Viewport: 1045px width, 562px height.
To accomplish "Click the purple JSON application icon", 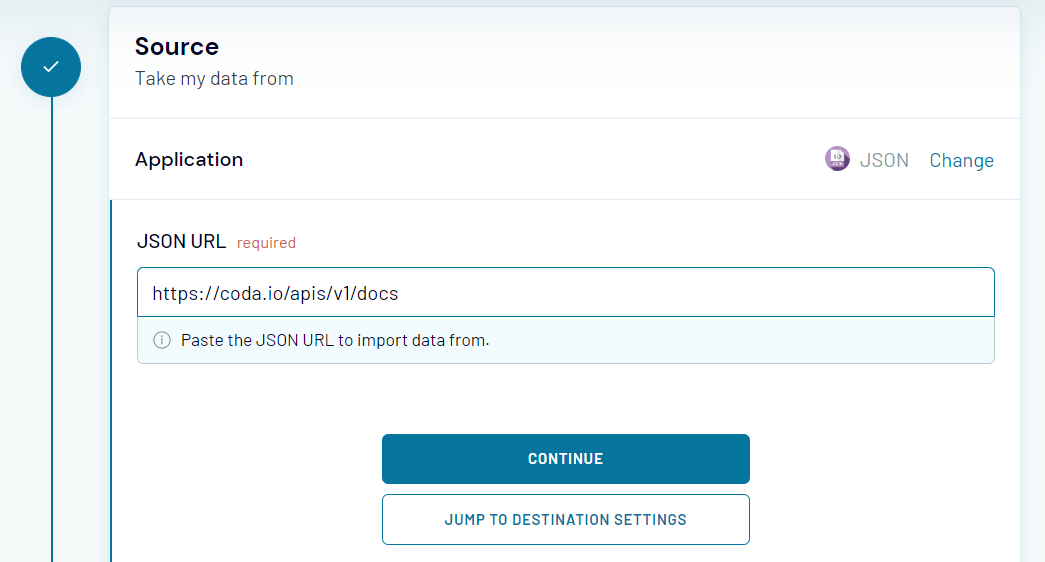I will point(837,159).
